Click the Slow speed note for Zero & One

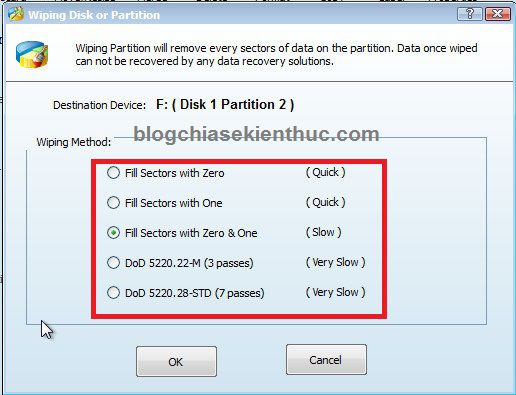[x=323, y=232]
